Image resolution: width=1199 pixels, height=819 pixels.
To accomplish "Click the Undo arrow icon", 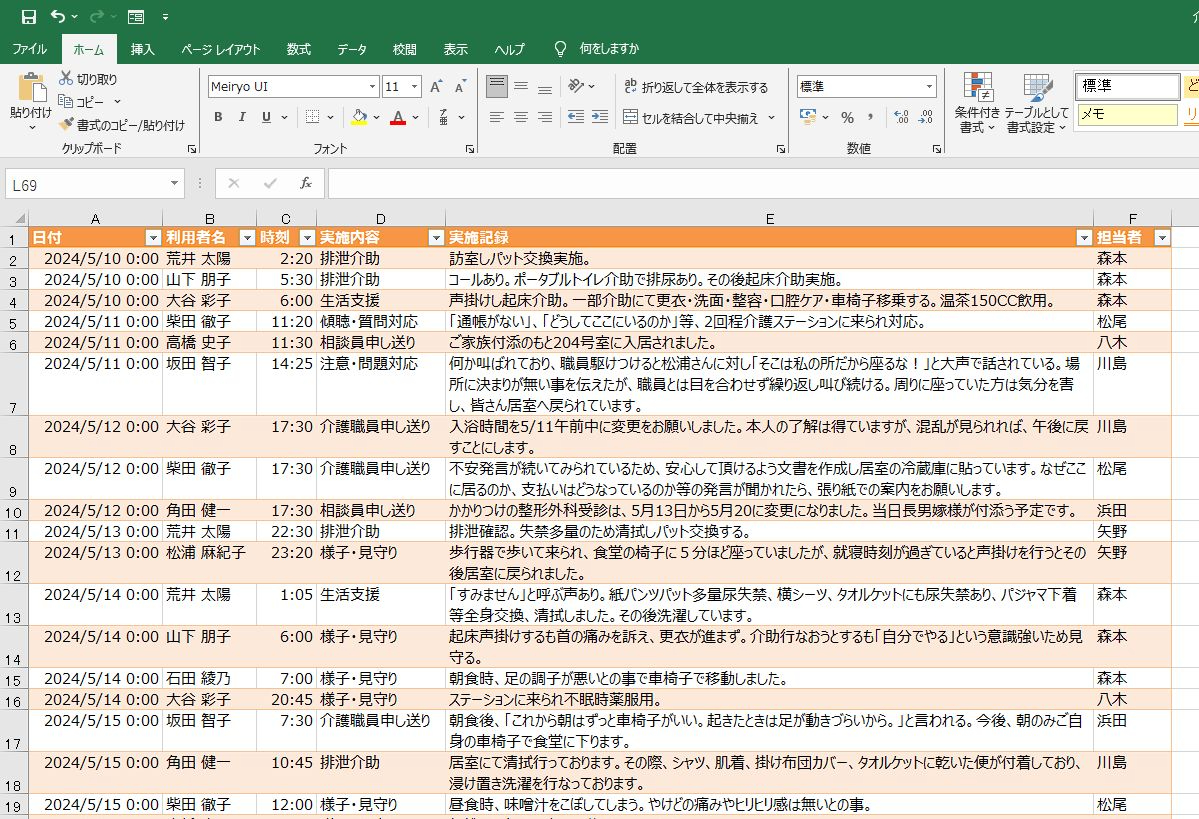I will click(57, 17).
